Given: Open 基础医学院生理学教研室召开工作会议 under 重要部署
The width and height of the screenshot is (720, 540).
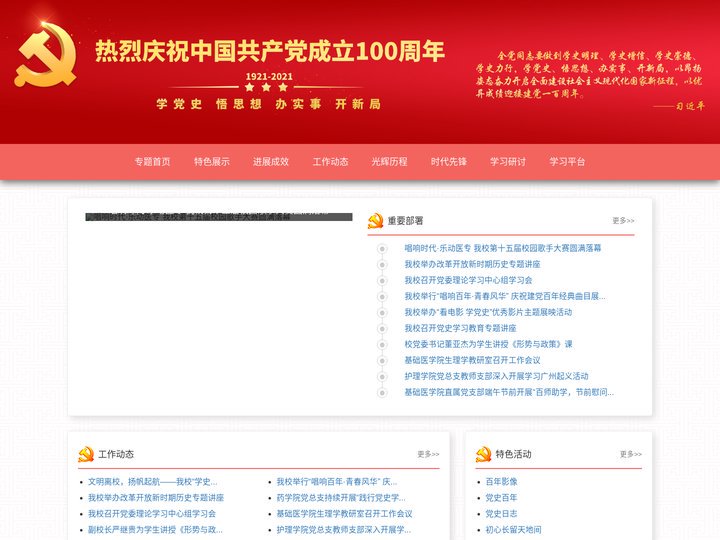Looking at the screenshot, I should click(472, 360).
